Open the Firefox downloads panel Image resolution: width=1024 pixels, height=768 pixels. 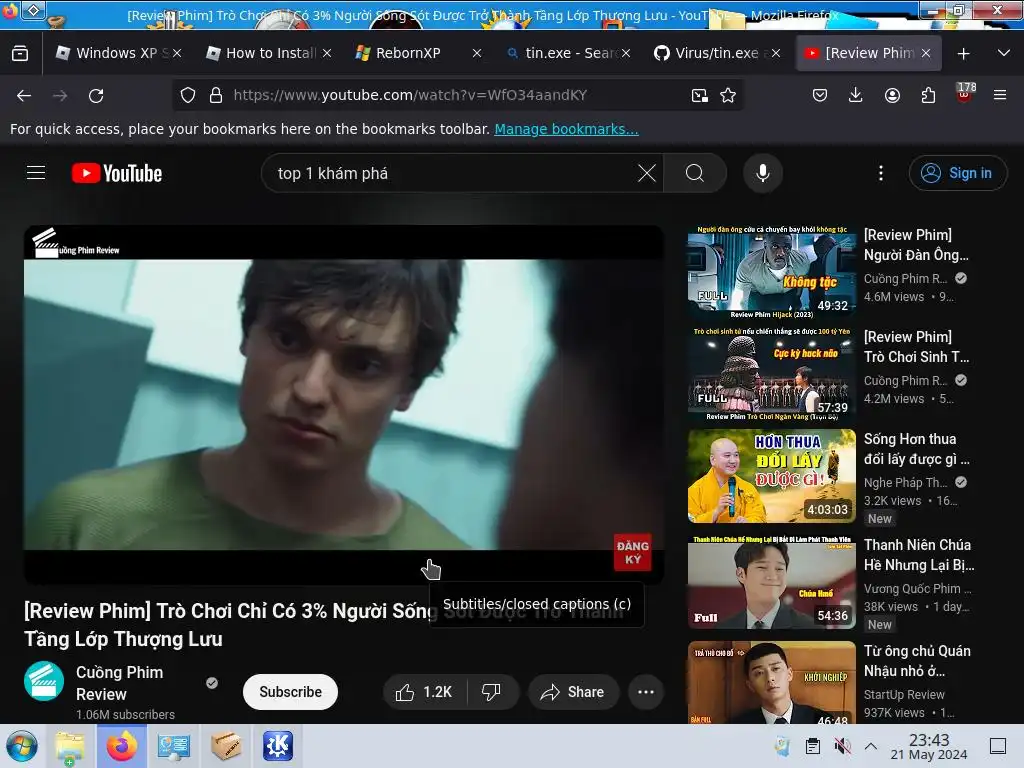point(856,95)
